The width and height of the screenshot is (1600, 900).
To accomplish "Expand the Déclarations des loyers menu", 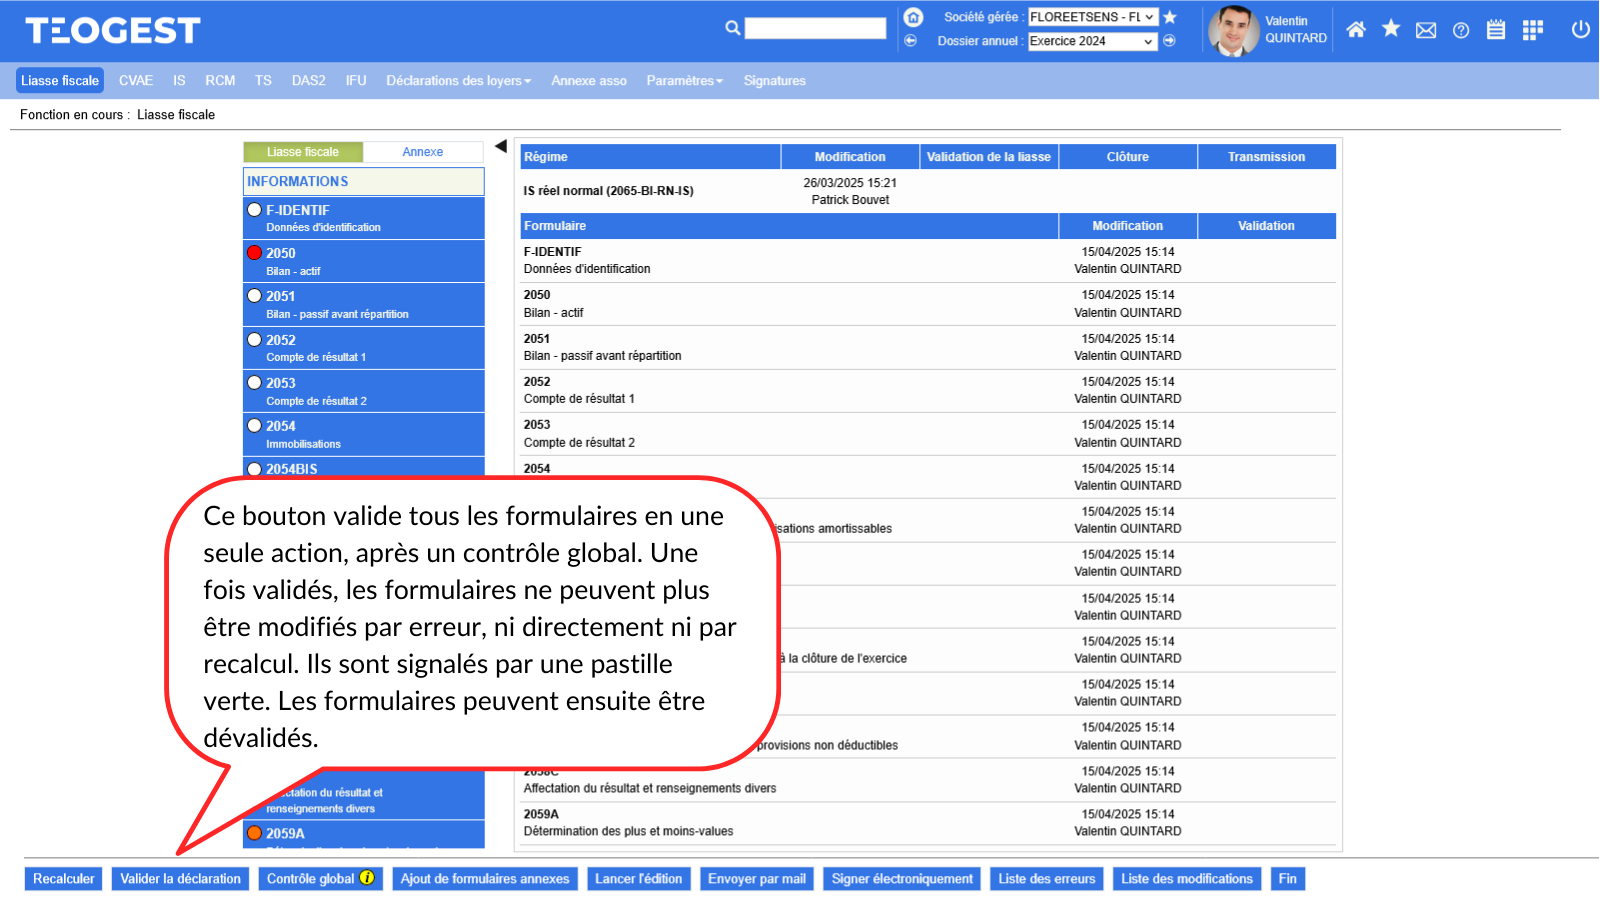I will 458,81.
